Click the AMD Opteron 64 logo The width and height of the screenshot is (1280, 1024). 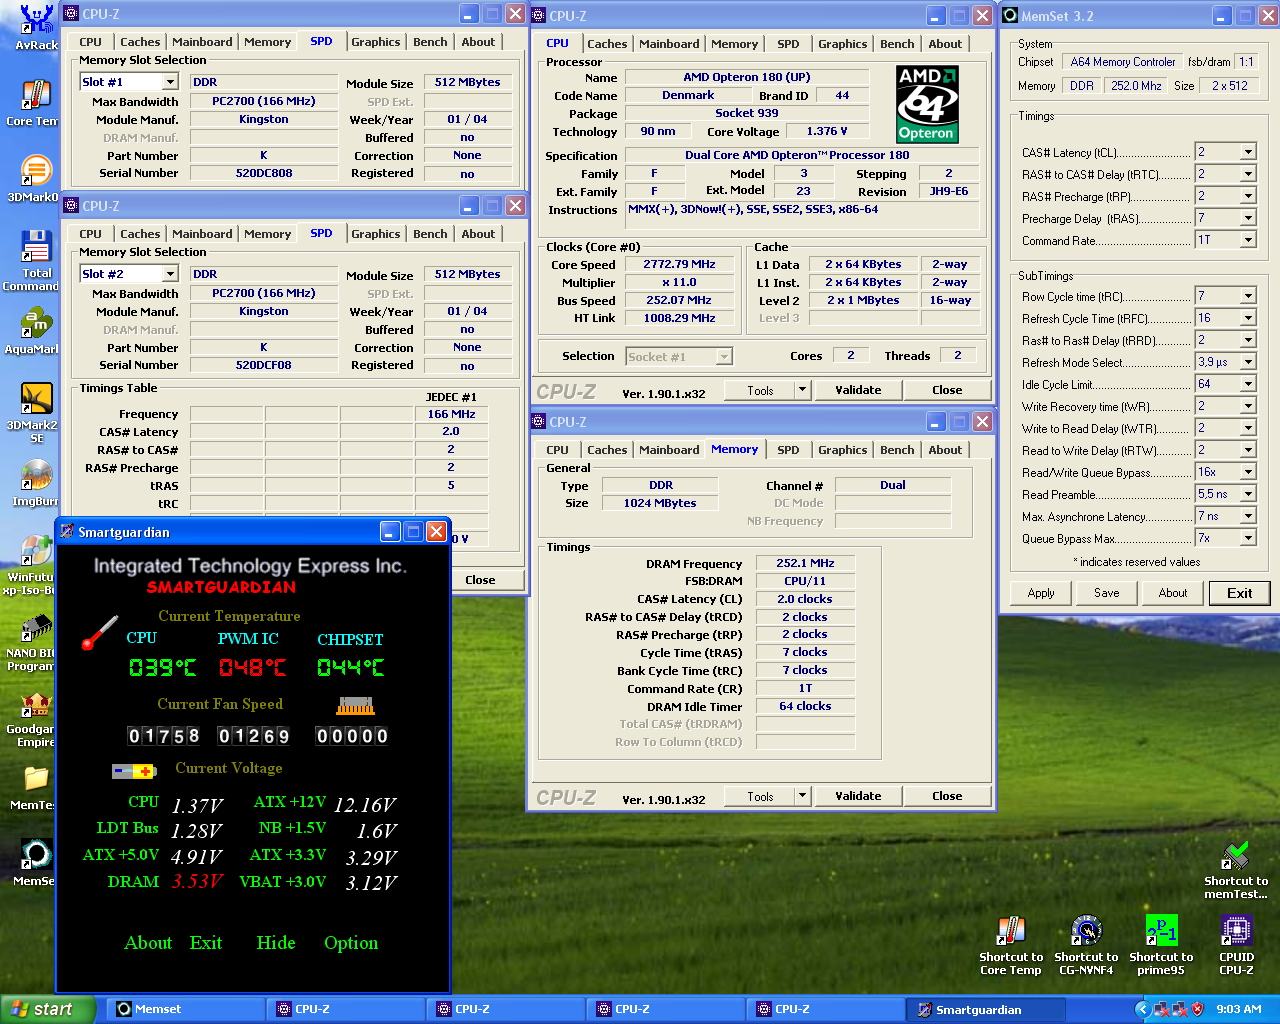[x=927, y=105]
